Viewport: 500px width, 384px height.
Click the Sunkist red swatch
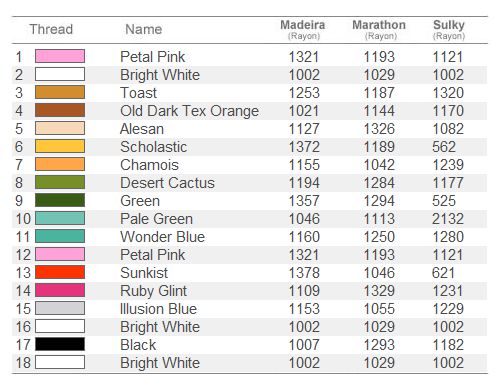(x=60, y=272)
